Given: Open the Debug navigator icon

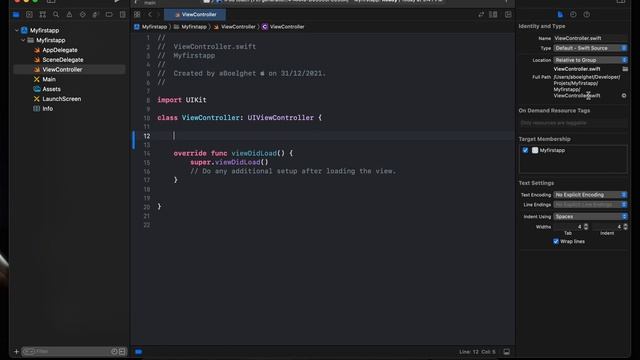Looking at the screenshot, I should click(x=96, y=15).
